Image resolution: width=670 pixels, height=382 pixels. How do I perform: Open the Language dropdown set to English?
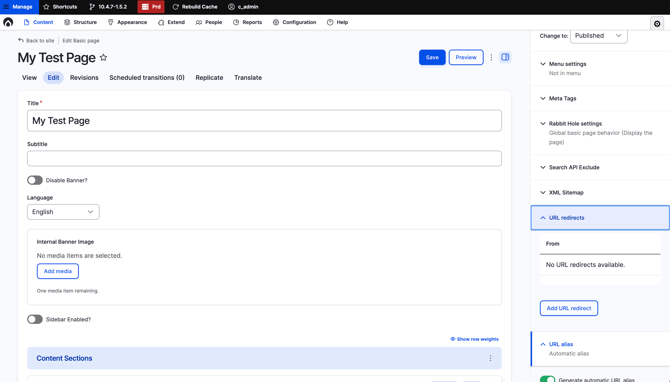(63, 212)
